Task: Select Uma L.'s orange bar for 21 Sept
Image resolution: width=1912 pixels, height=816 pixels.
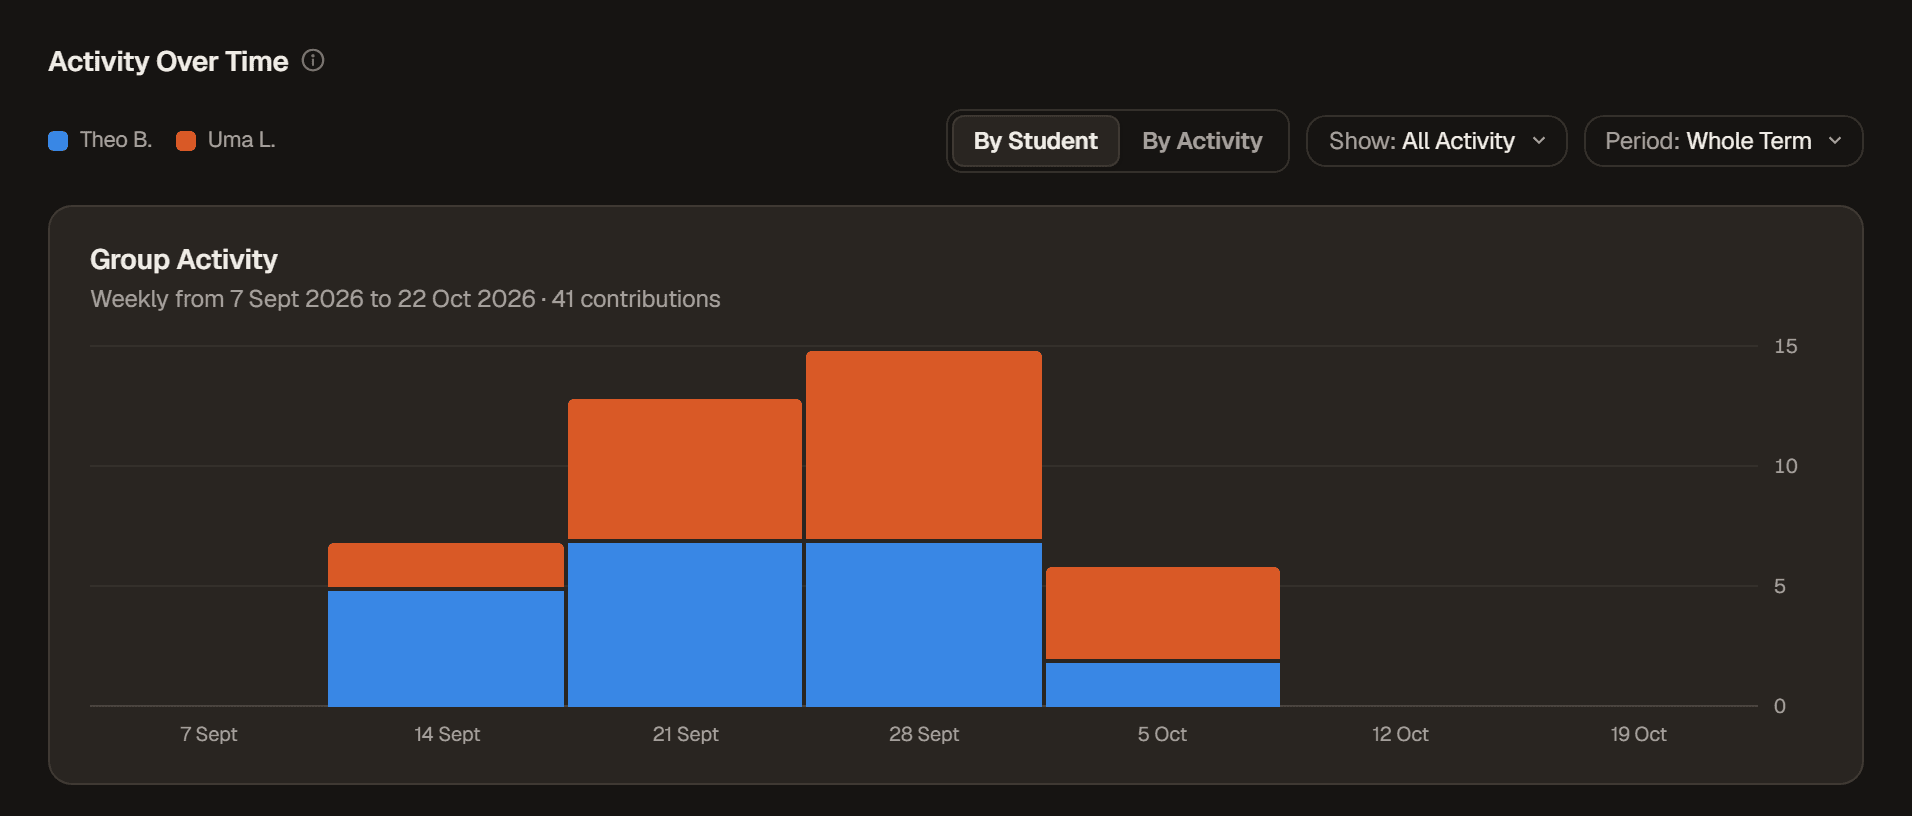Action: point(685,469)
